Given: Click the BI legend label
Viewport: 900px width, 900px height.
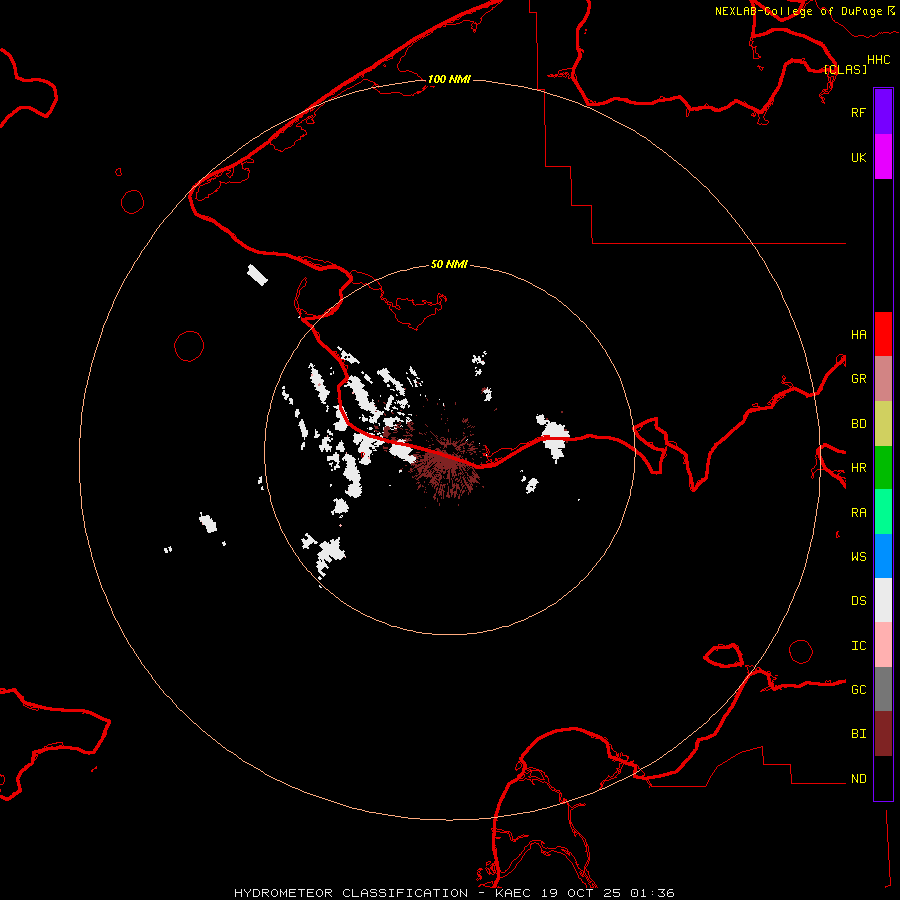Looking at the screenshot, I should click(x=858, y=734).
